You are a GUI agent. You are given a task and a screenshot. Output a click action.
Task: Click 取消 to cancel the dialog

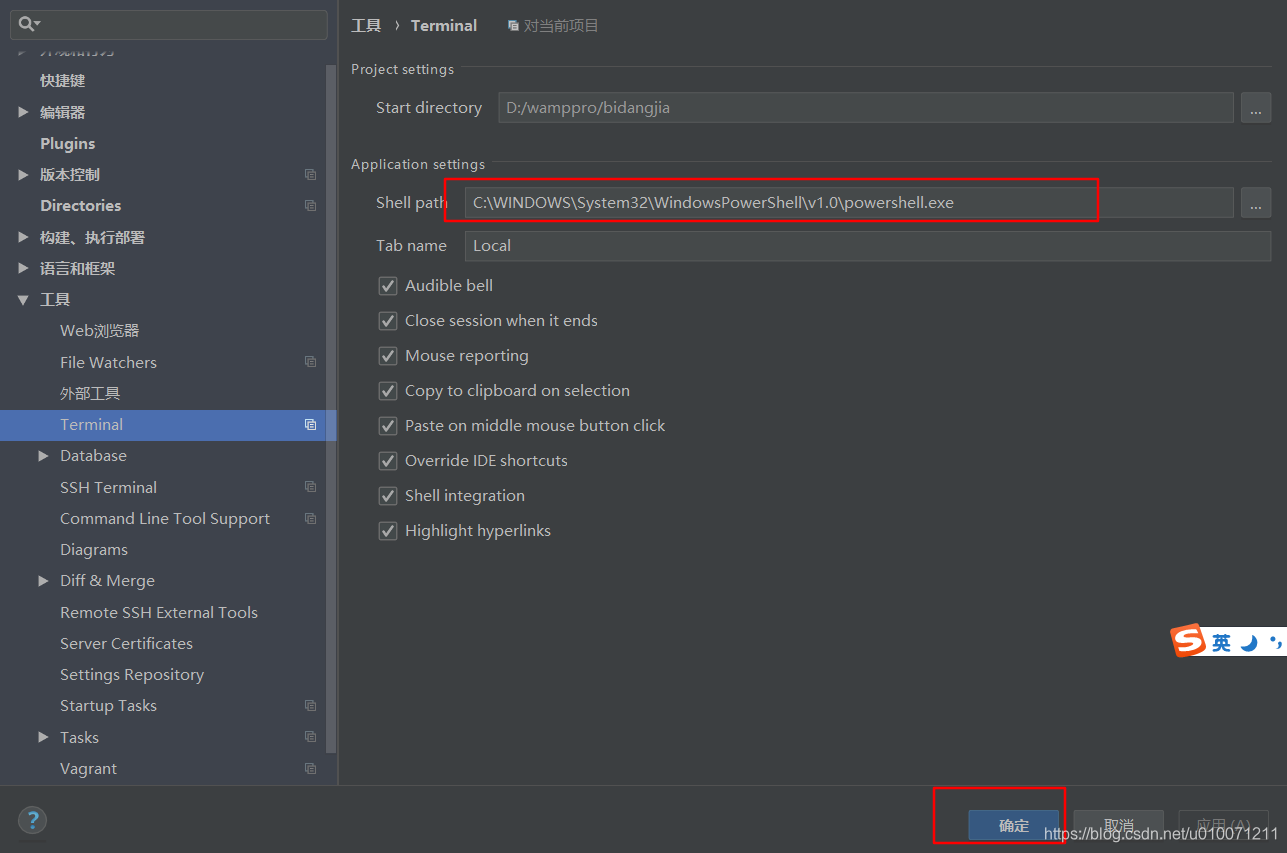click(x=1119, y=825)
